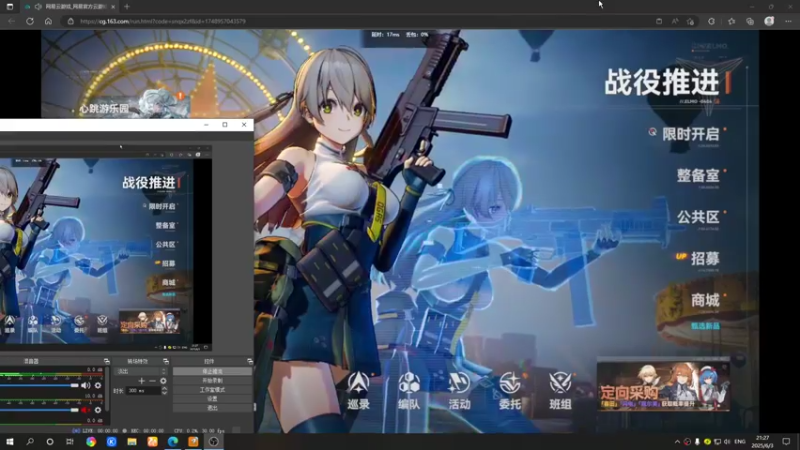Open the 编队 team formation icon
Screen dimensions: 800x450
coord(409,391)
